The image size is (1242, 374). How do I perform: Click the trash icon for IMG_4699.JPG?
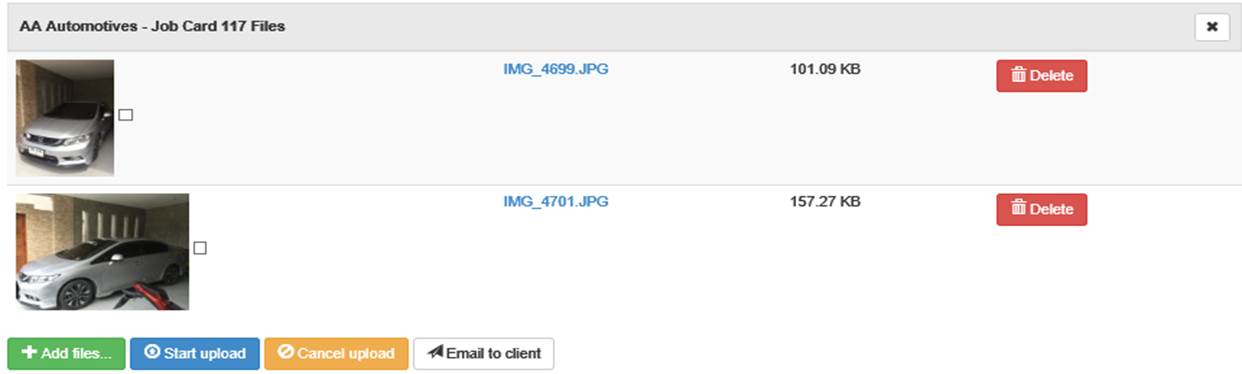(1018, 76)
